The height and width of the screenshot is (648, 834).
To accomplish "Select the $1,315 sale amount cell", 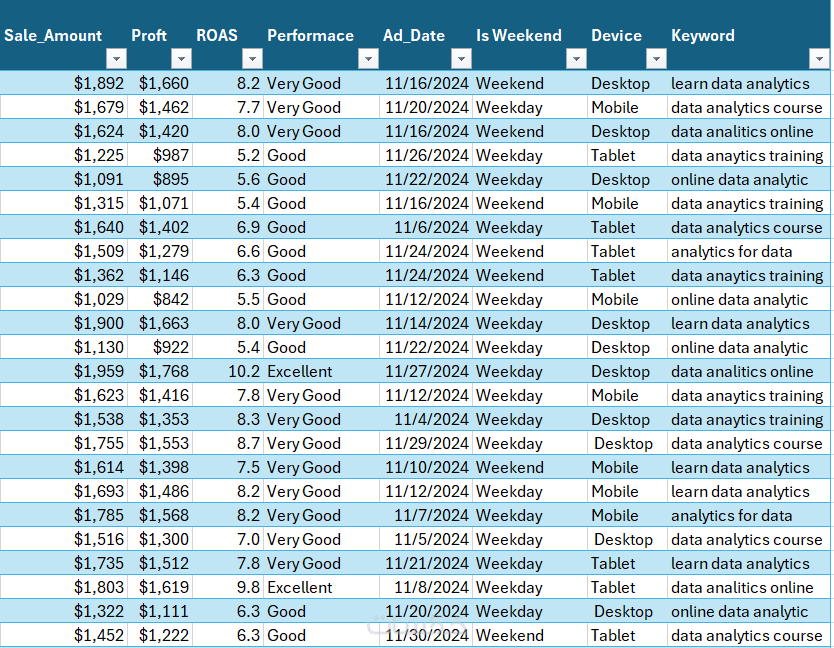I will pos(64,203).
